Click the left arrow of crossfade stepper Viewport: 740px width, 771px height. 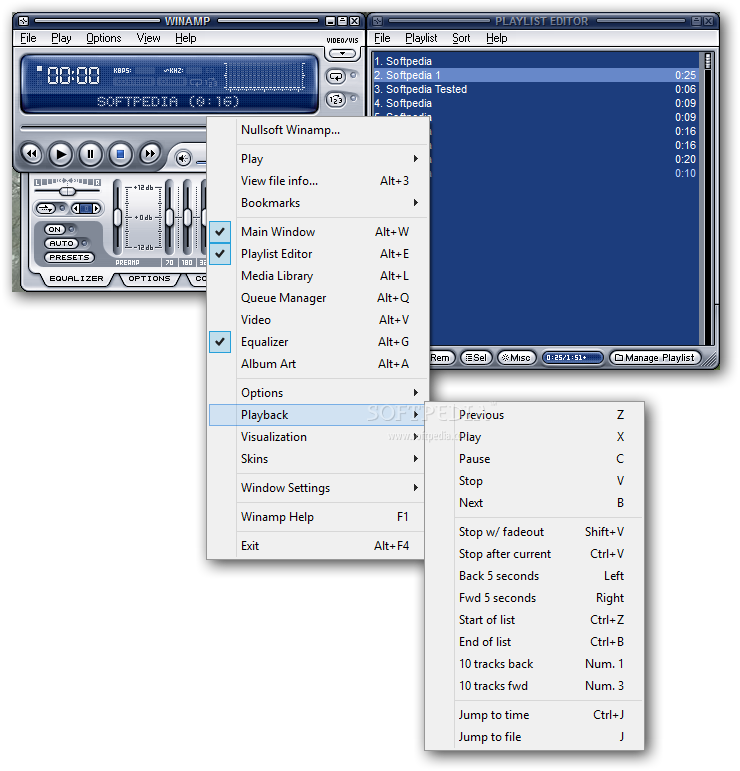coord(76,208)
